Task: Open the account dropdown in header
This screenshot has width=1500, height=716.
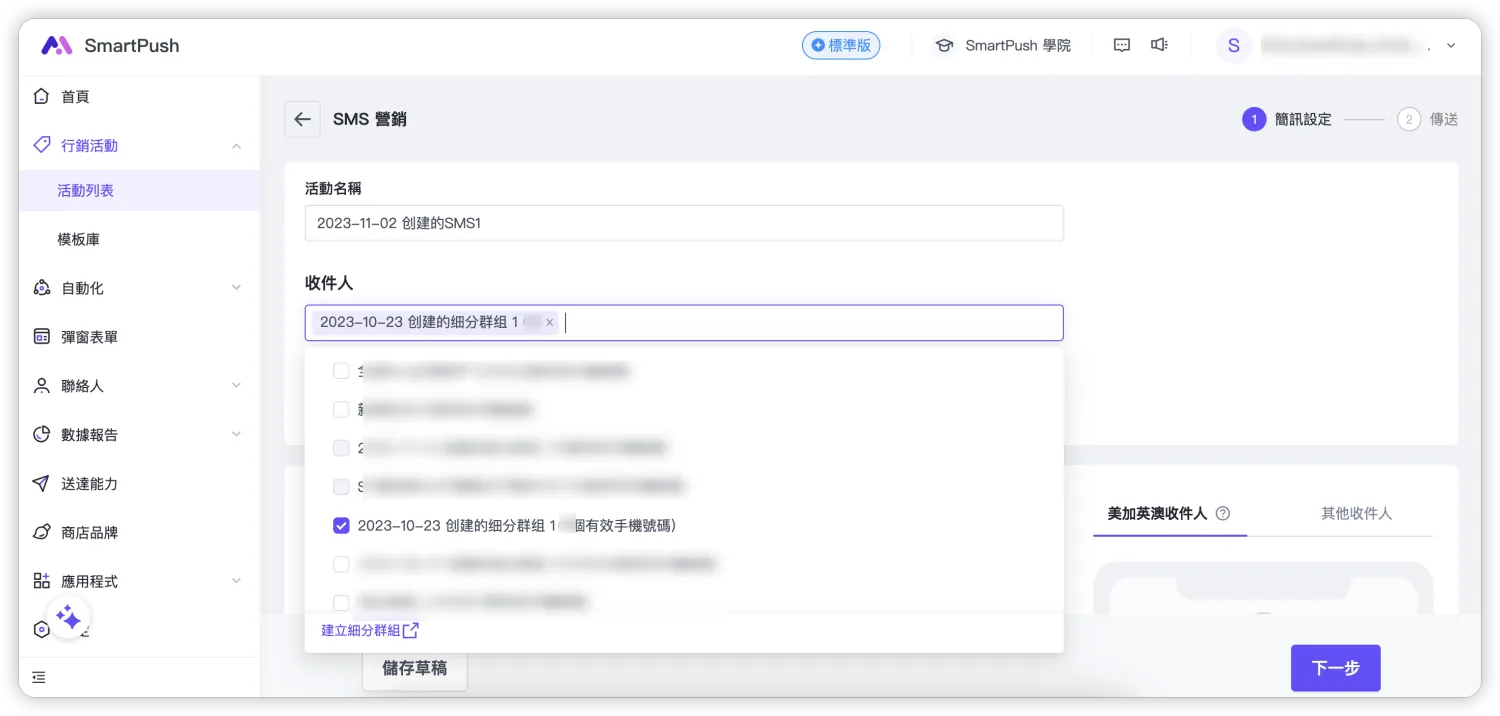Action: [1451, 46]
